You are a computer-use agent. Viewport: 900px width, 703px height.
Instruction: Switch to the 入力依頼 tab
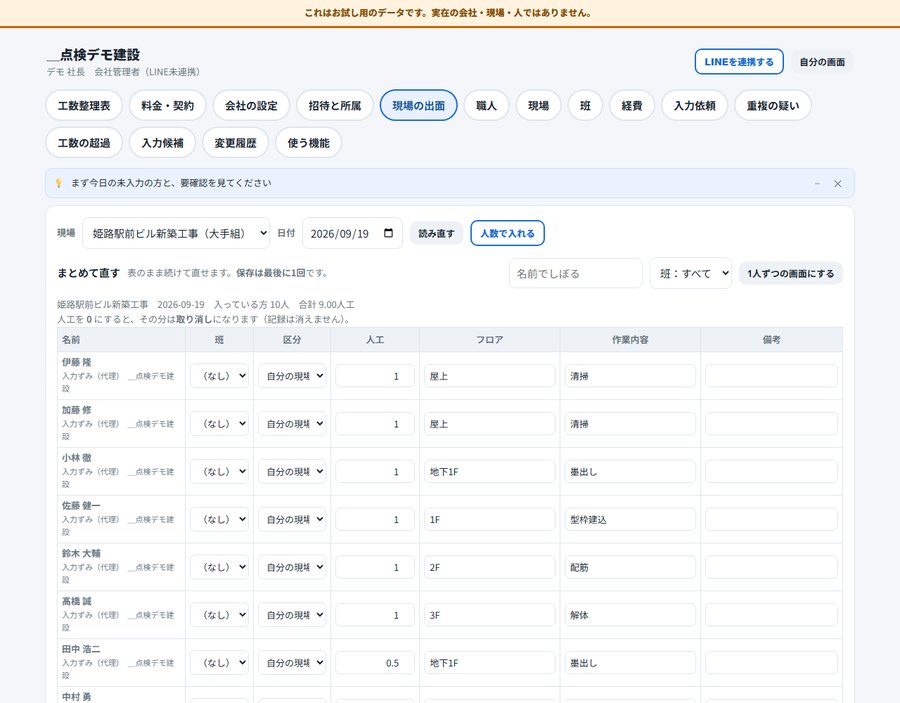695,106
